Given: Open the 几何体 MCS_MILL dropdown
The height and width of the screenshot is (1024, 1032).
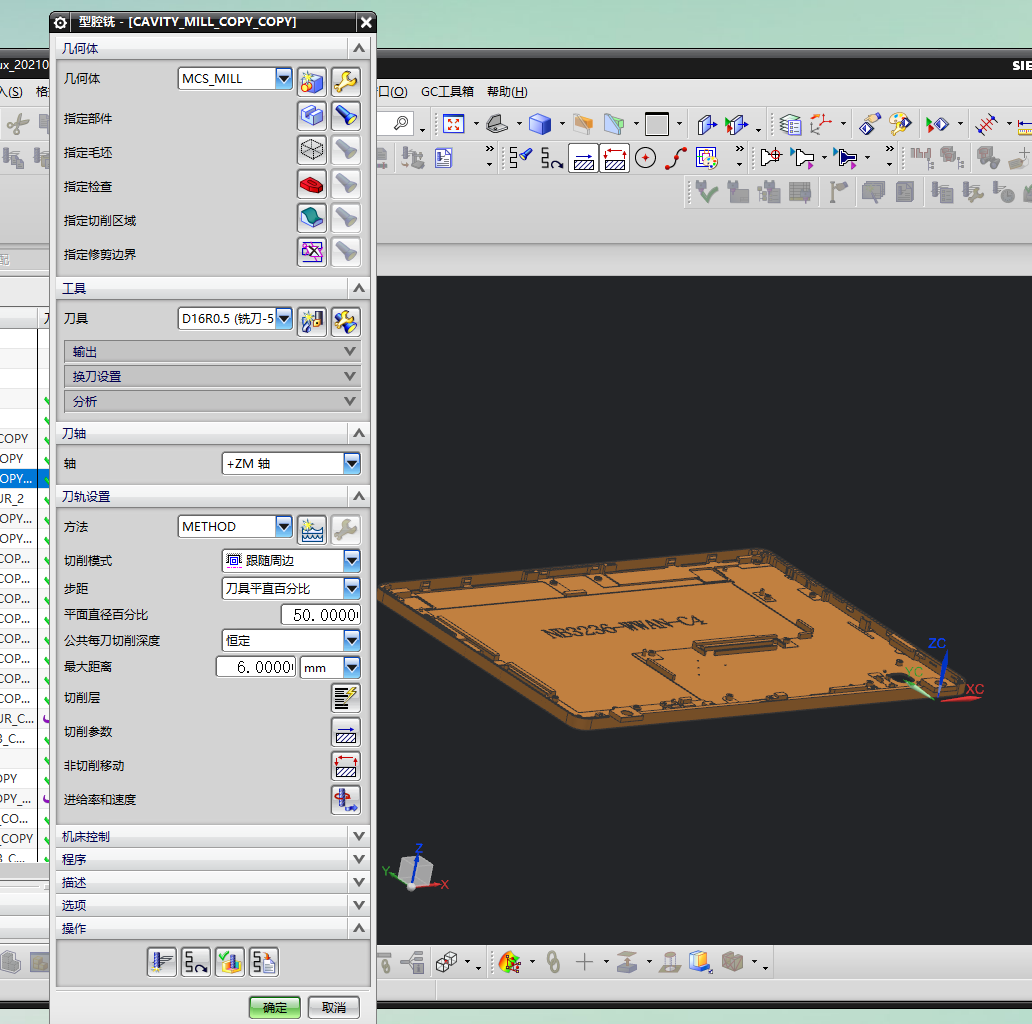Looking at the screenshot, I should 283,79.
